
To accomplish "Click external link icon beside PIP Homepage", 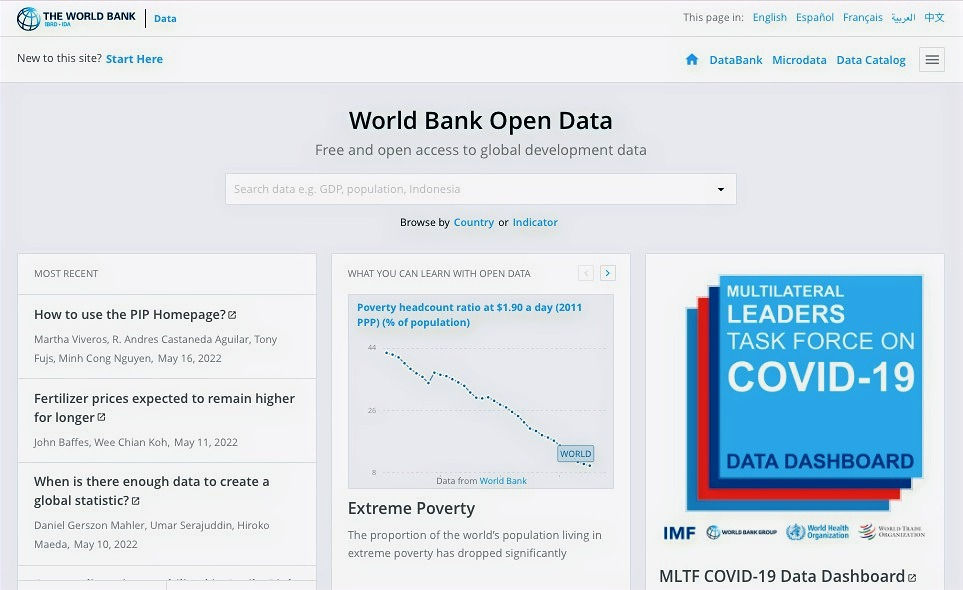I will (x=232, y=315).
